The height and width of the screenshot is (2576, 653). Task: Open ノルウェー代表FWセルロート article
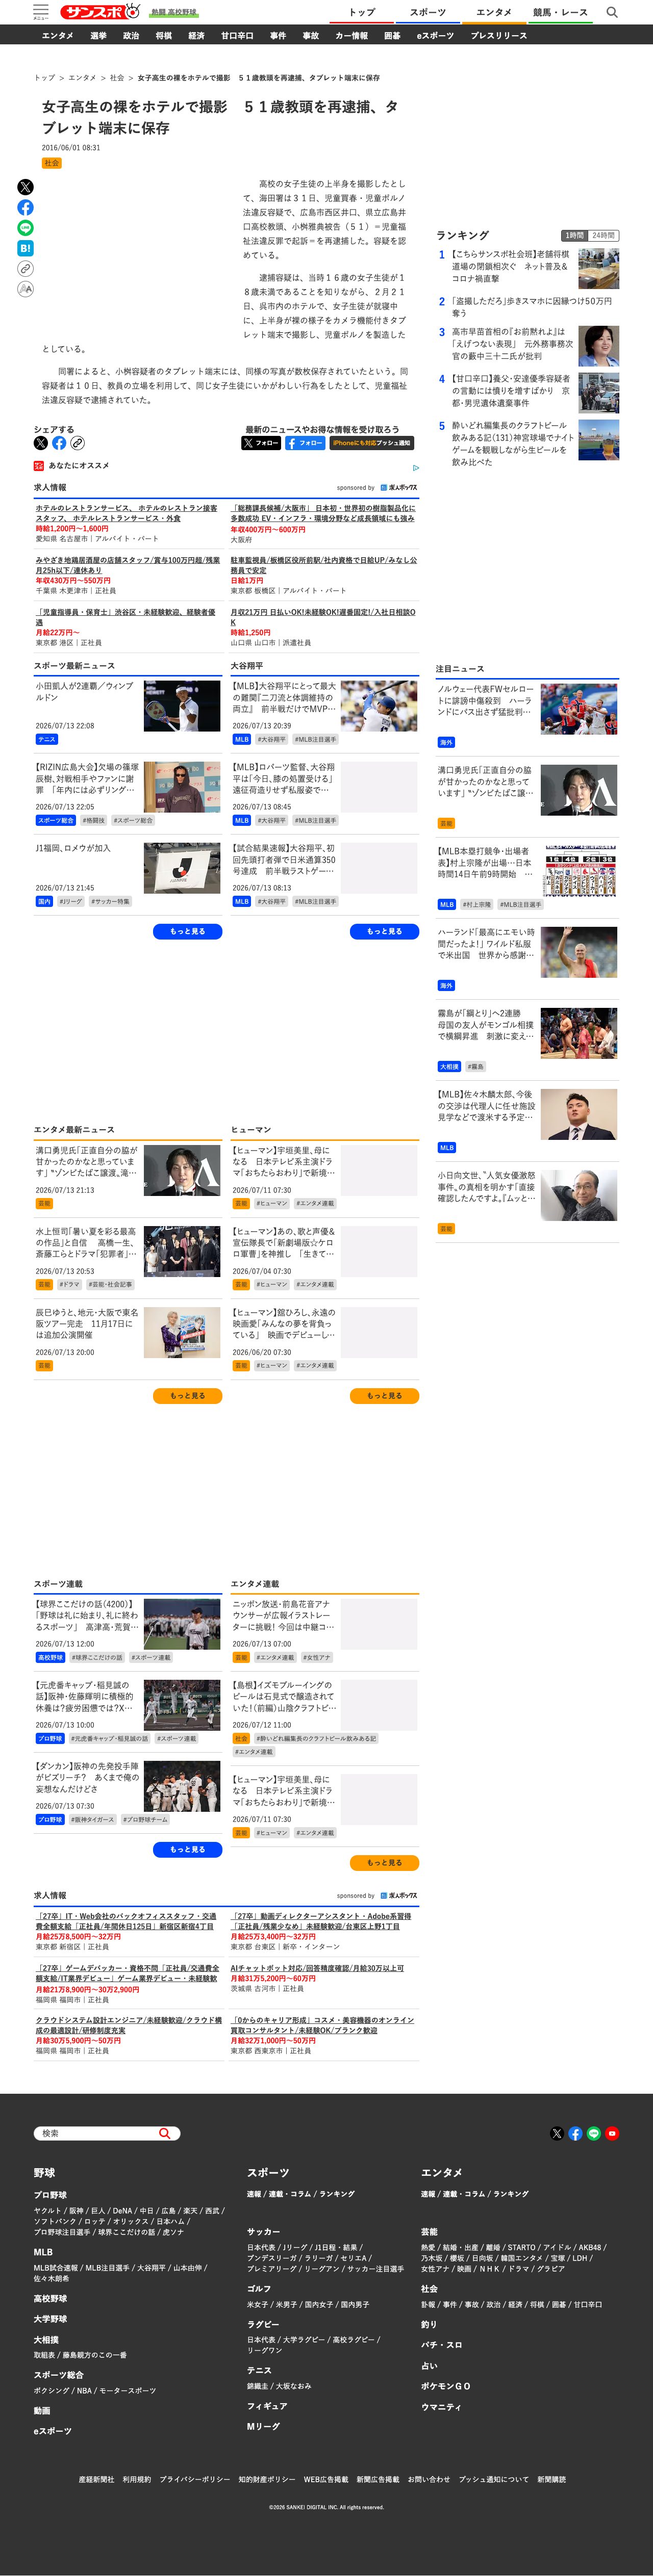tap(485, 701)
